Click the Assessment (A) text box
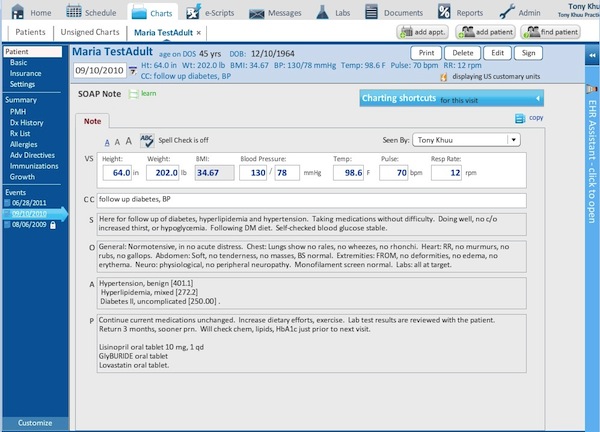 [x=311, y=293]
